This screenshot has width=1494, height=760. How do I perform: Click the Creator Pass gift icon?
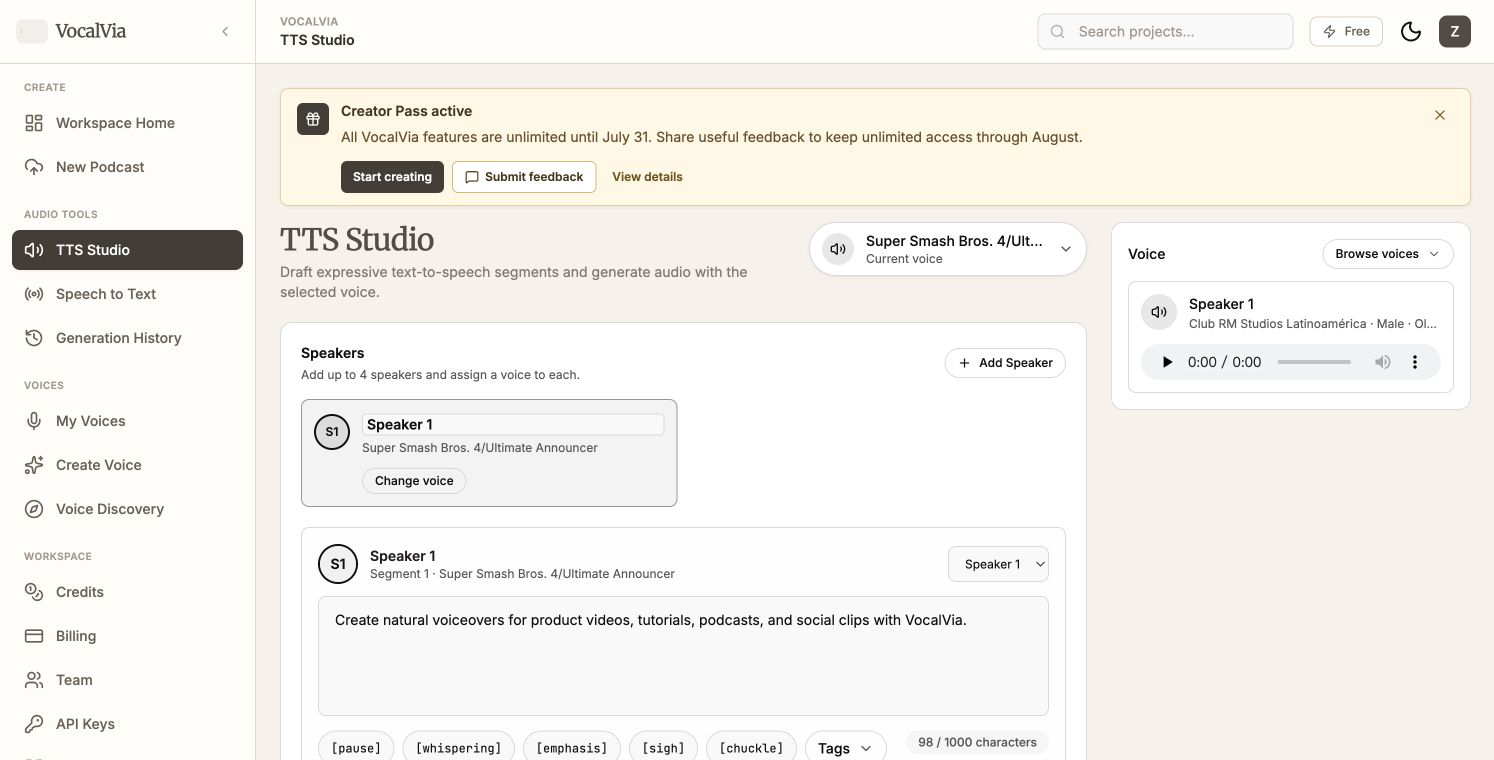(313, 119)
